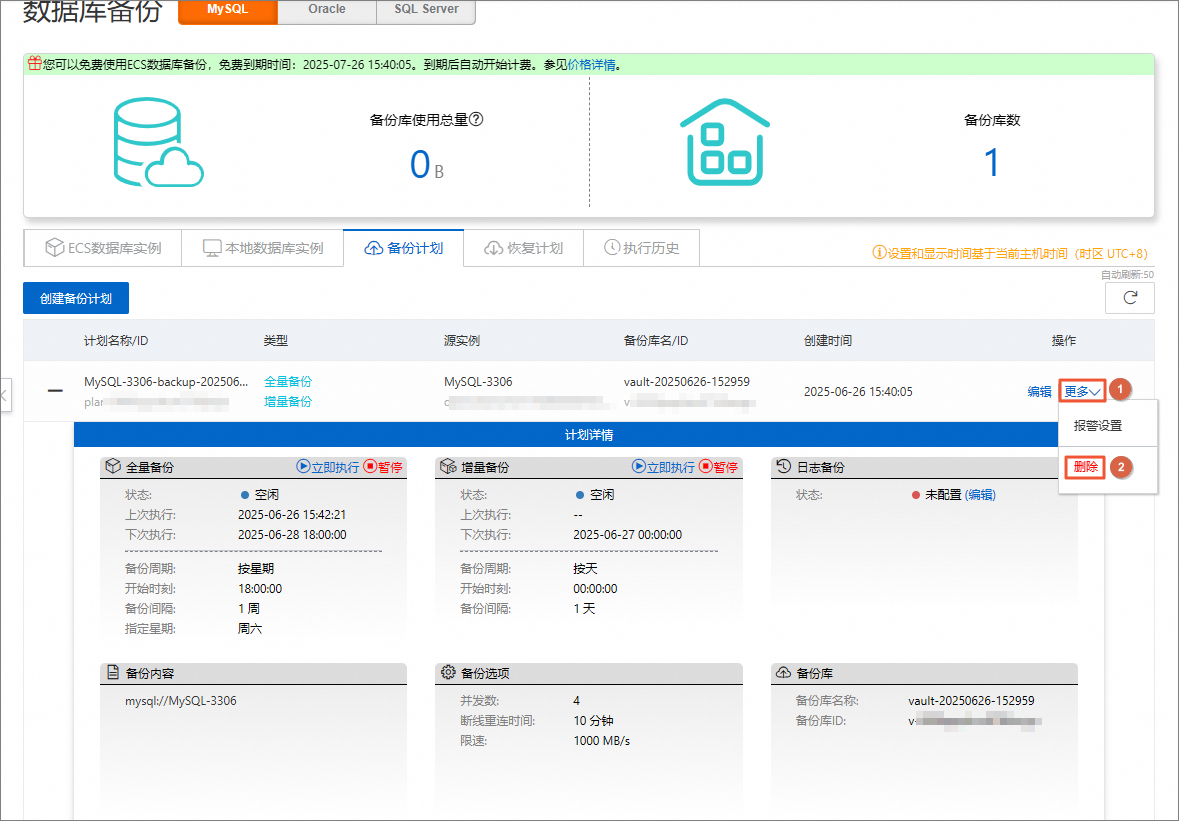This screenshot has width=1179, height=821.
Task: Click the help icon beside 备份库使用总量
Action: pyautogui.click(x=476, y=120)
